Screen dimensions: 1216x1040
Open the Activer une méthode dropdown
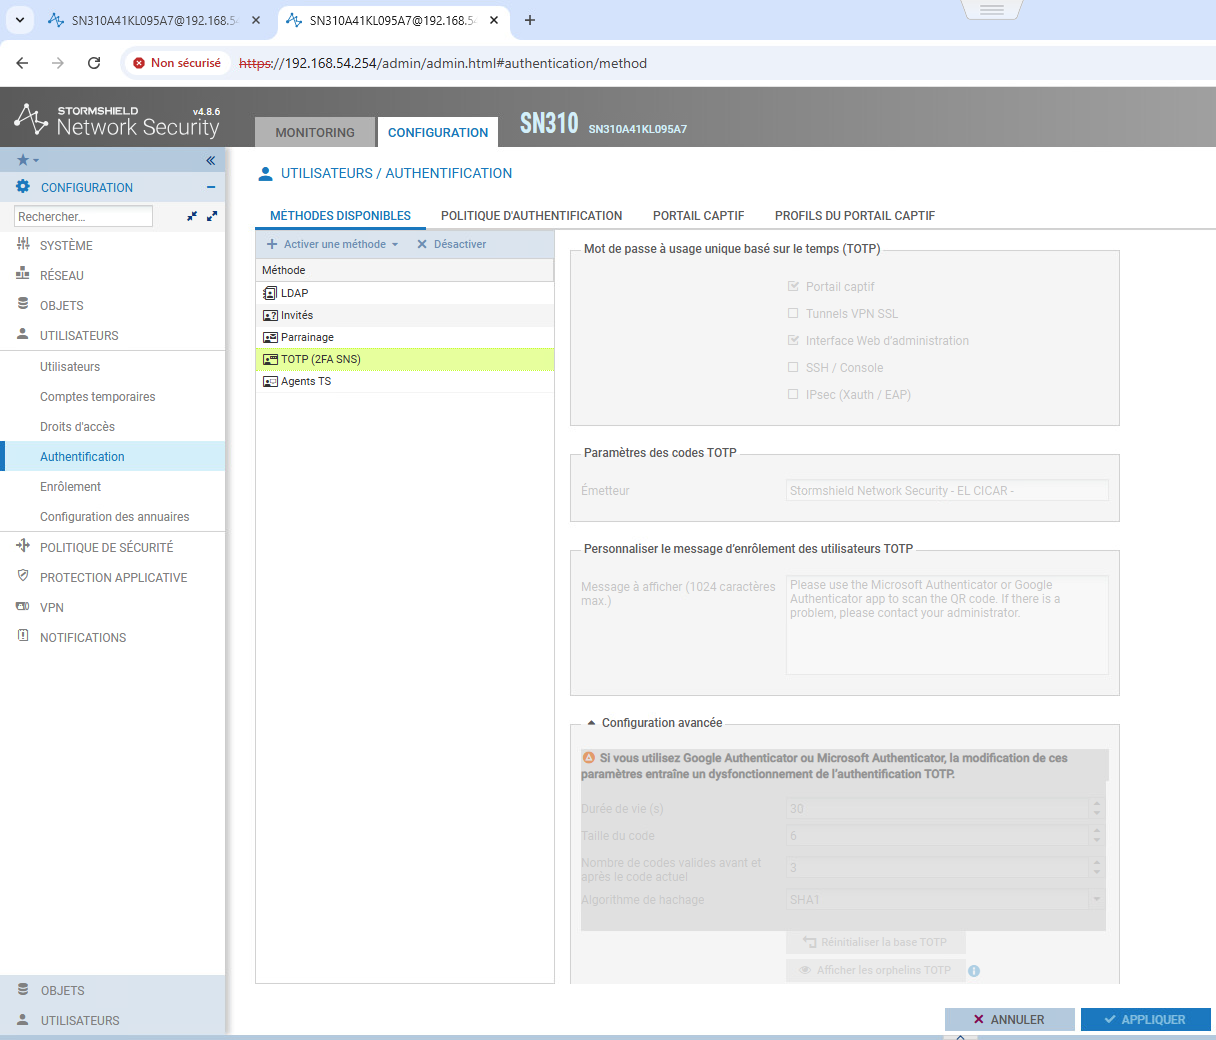point(329,243)
